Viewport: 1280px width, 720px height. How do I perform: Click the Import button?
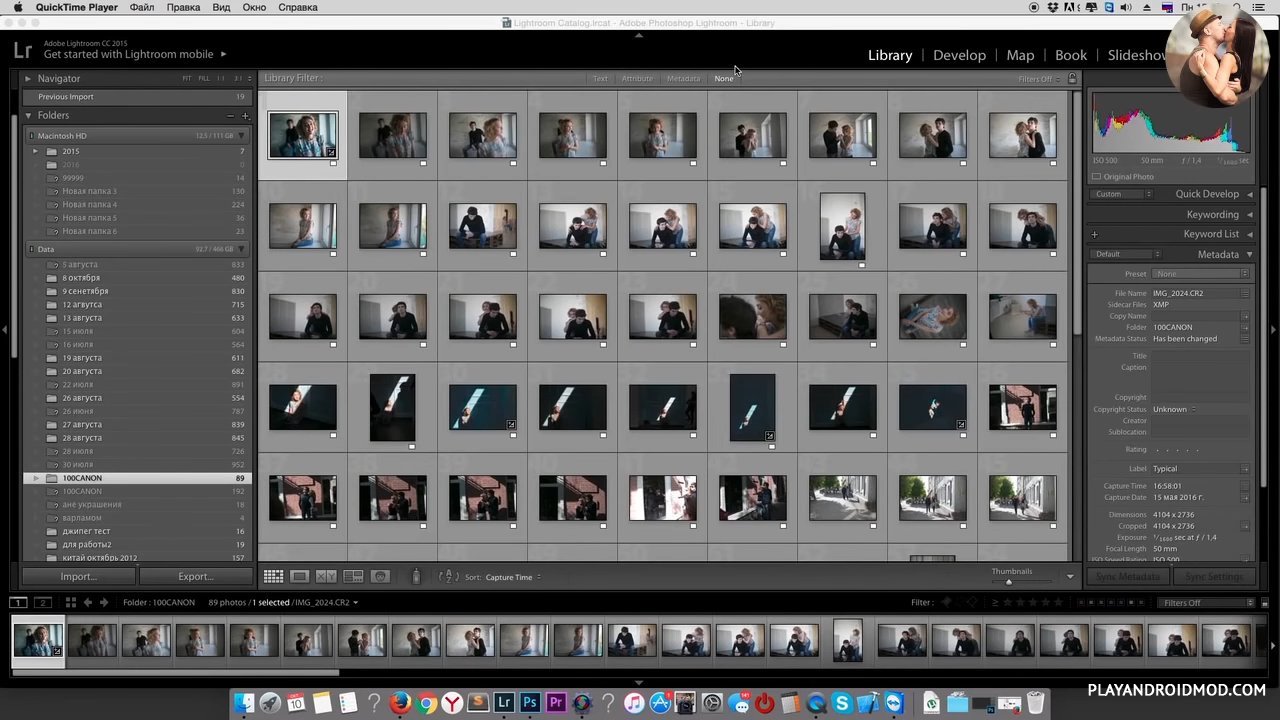pyautogui.click(x=79, y=577)
